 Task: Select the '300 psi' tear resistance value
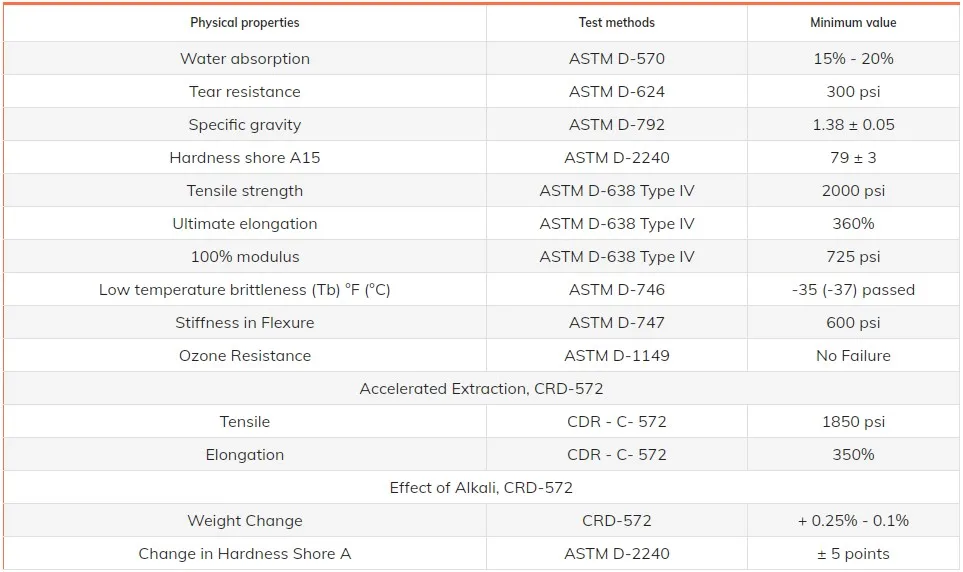(853, 92)
